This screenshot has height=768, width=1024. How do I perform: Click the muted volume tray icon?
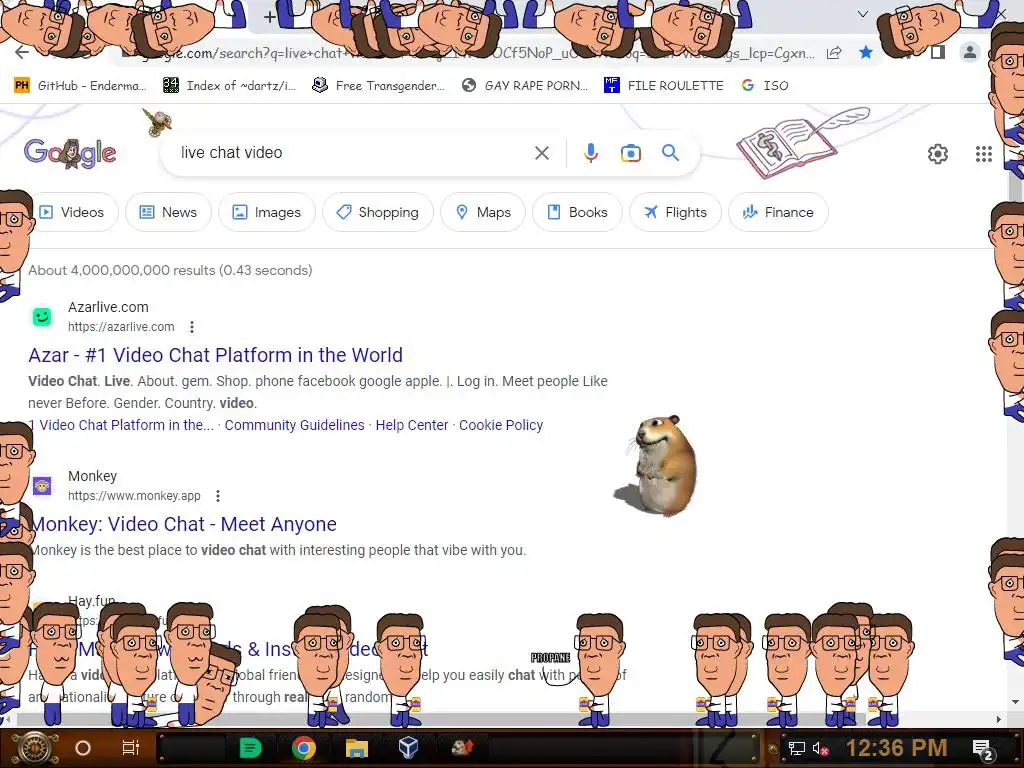click(x=820, y=748)
